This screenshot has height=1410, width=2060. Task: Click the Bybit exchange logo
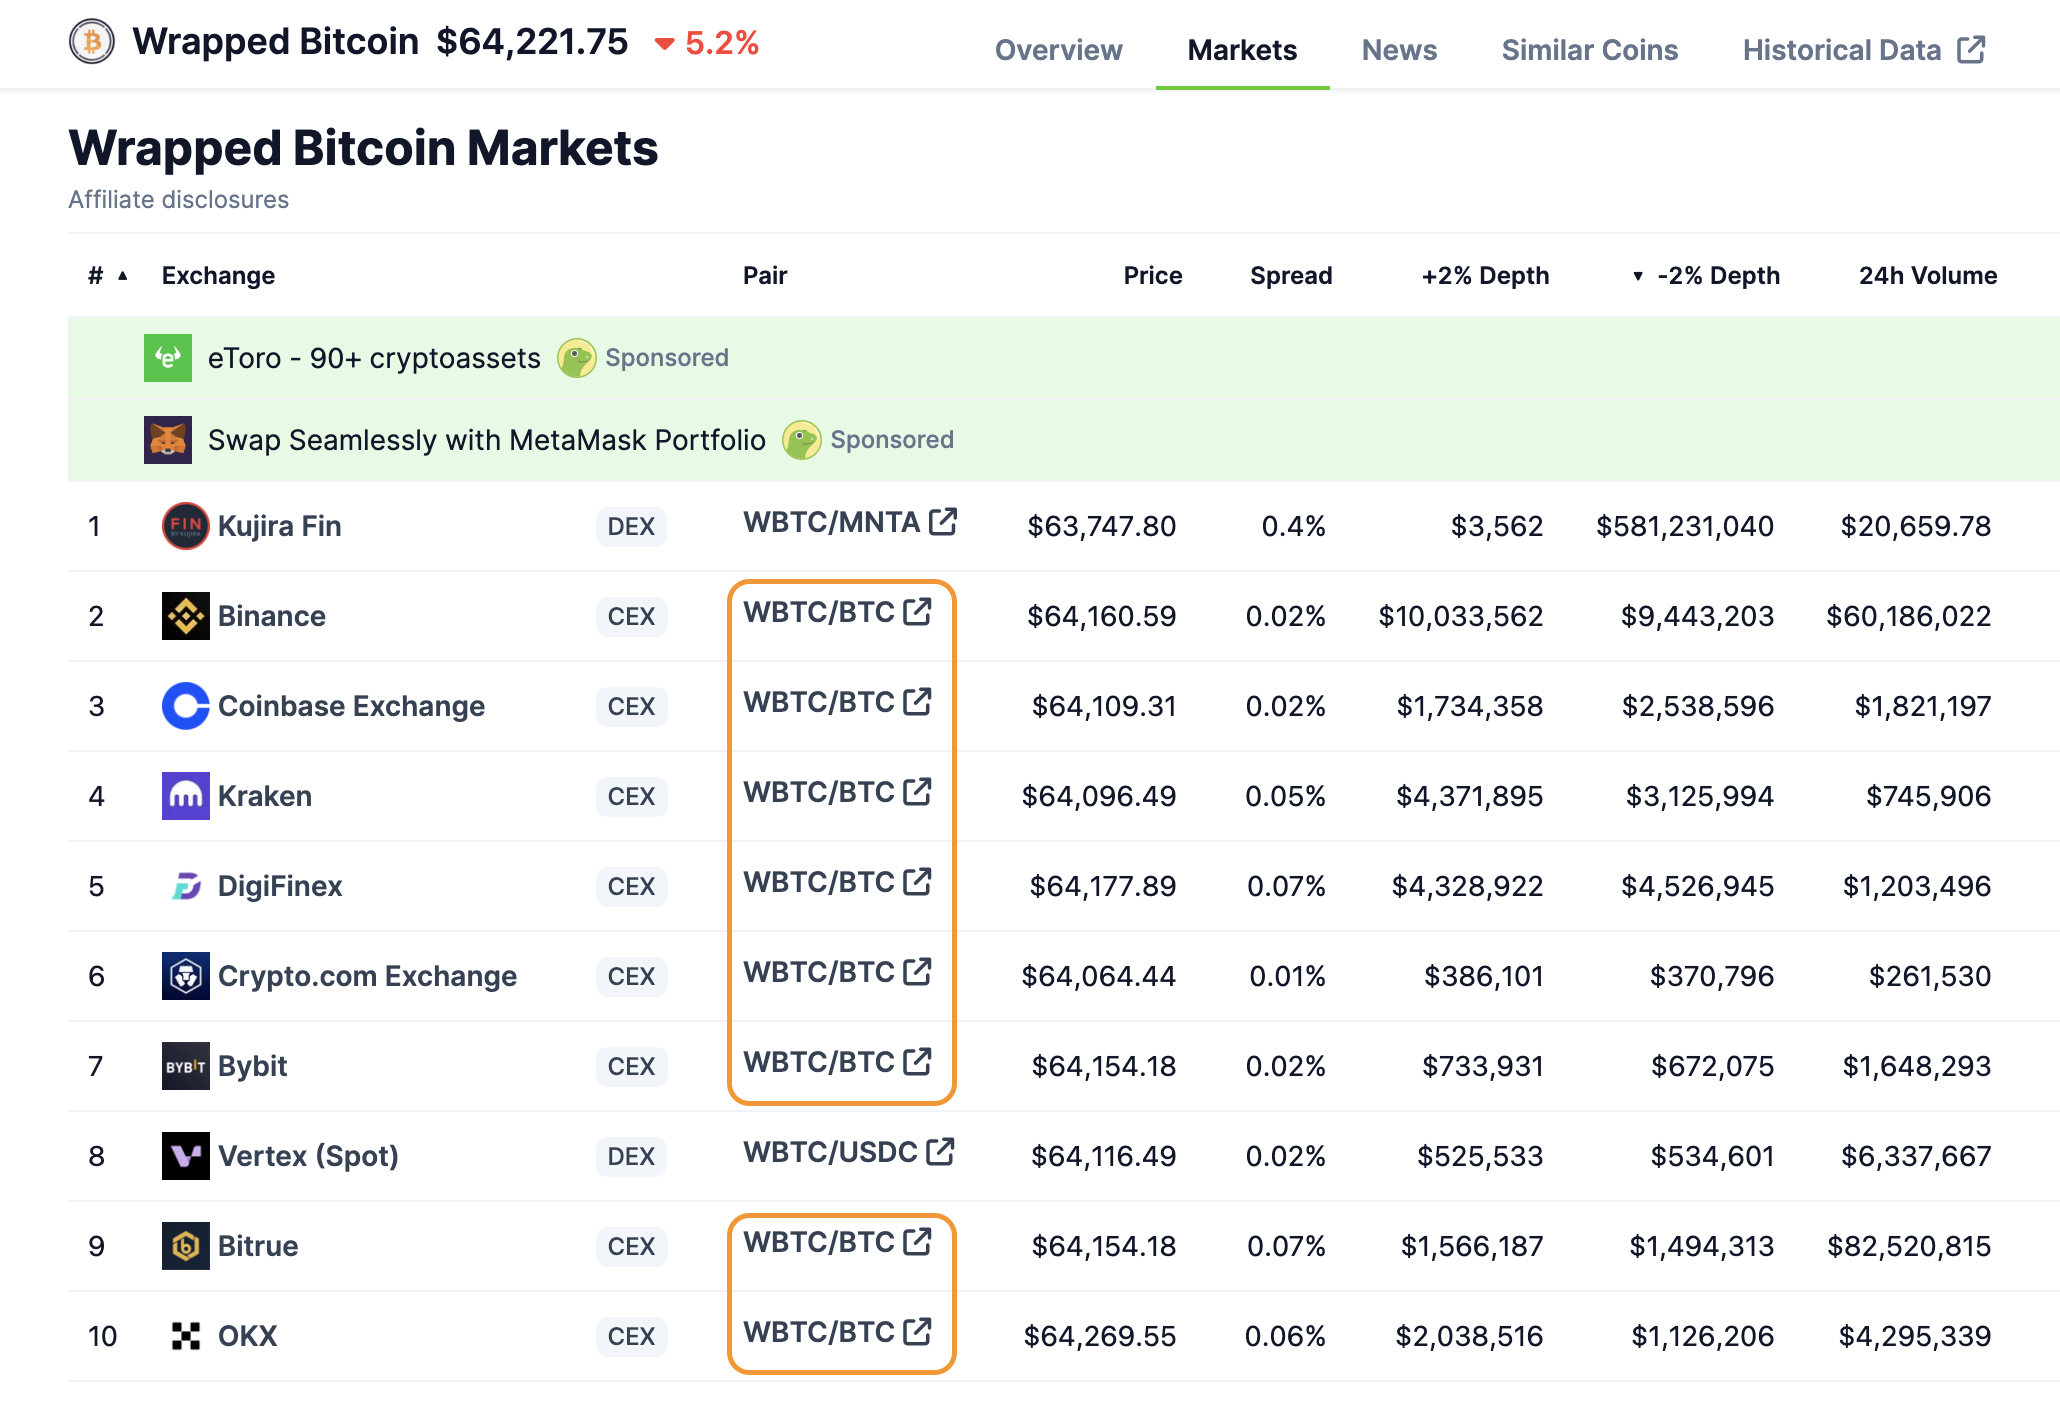point(185,1066)
